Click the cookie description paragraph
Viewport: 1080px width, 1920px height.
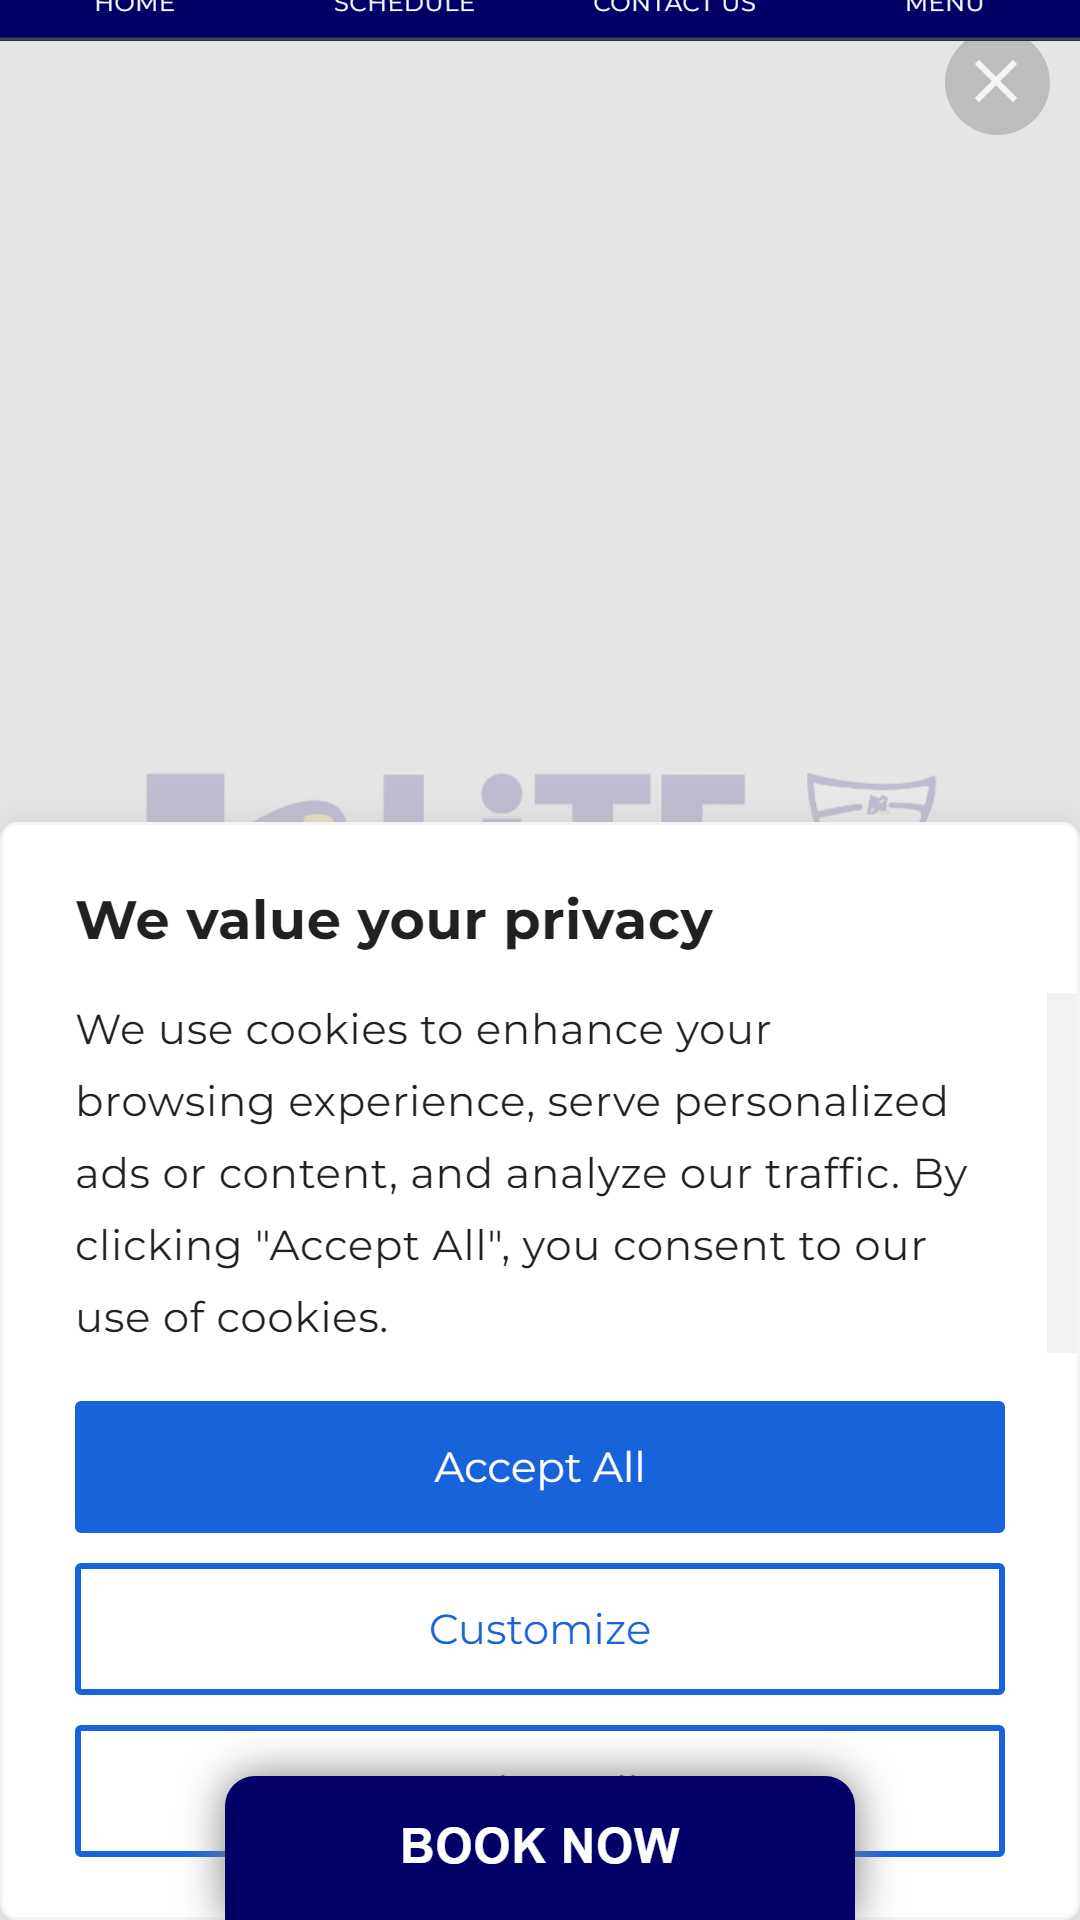tap(521, 1173)
